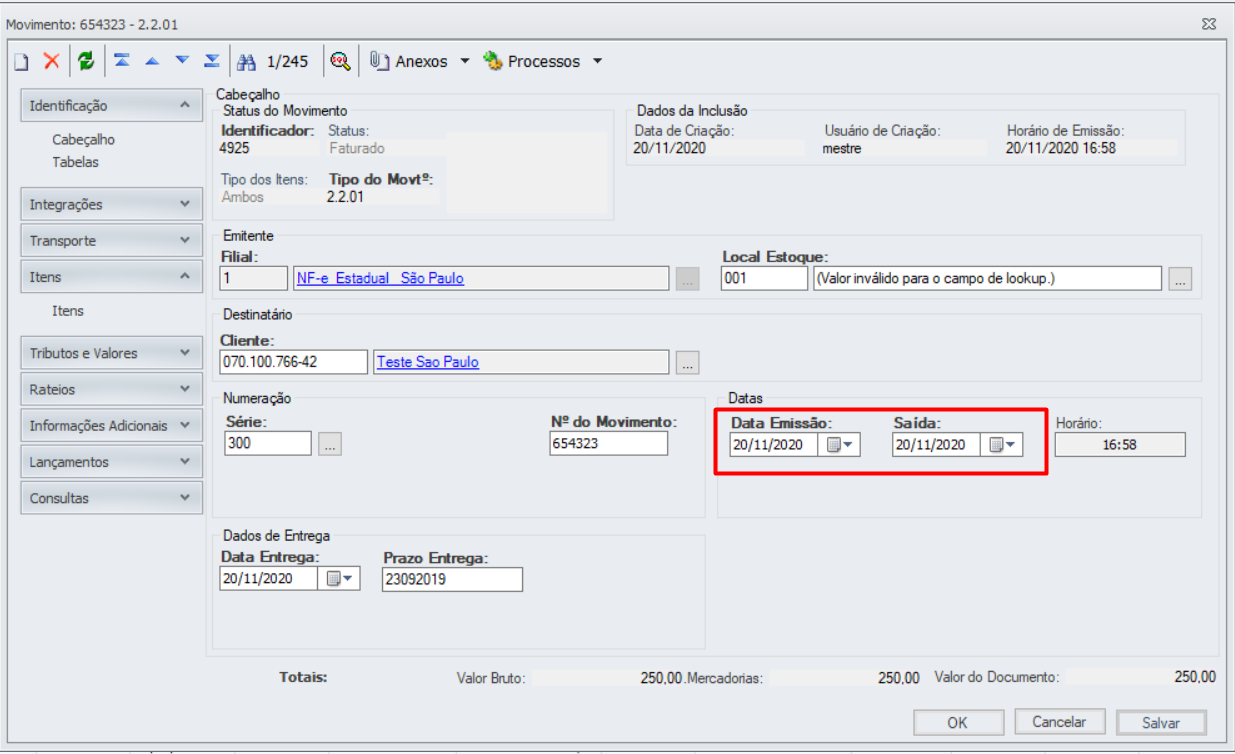1235x754 pixels.
Task: Click the Cliente lookup ellipsis button
Action: (687, 363)
